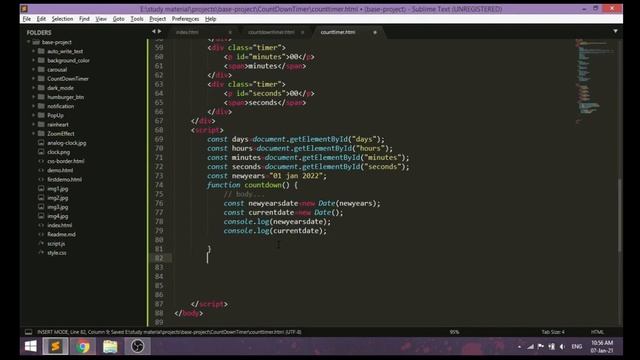Open the Help menu
Screen dimensions: 640x360
pos(211,19)
